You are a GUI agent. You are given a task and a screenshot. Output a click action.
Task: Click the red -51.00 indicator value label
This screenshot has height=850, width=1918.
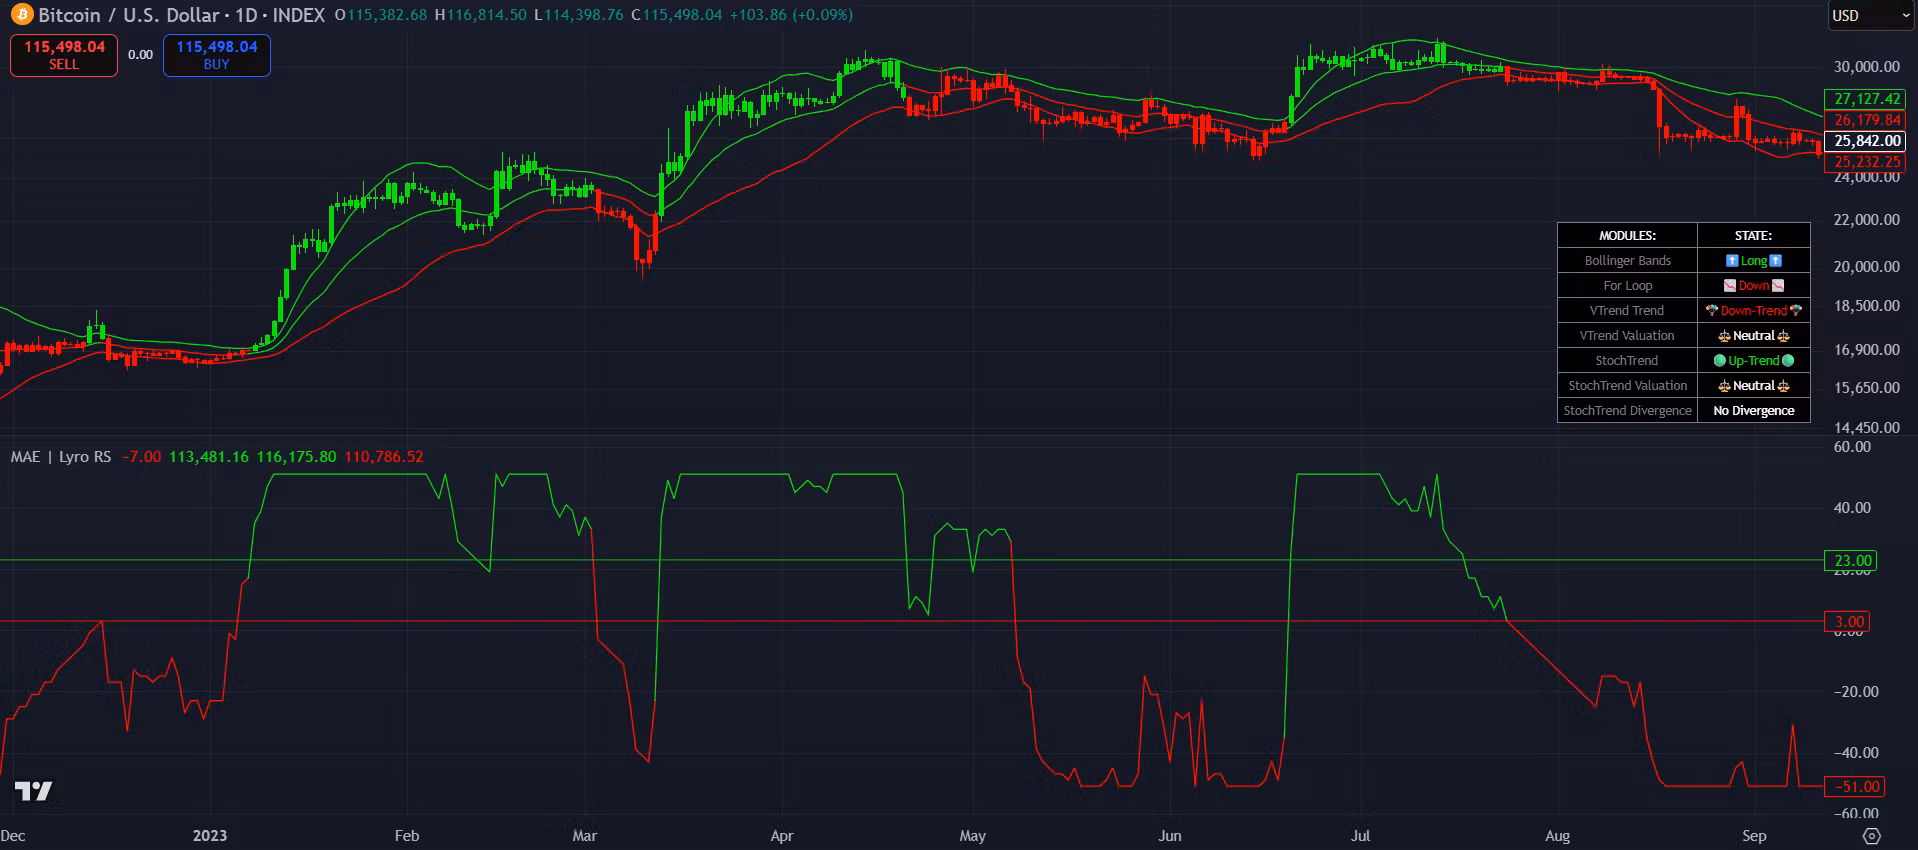(x=1856, y=787)
